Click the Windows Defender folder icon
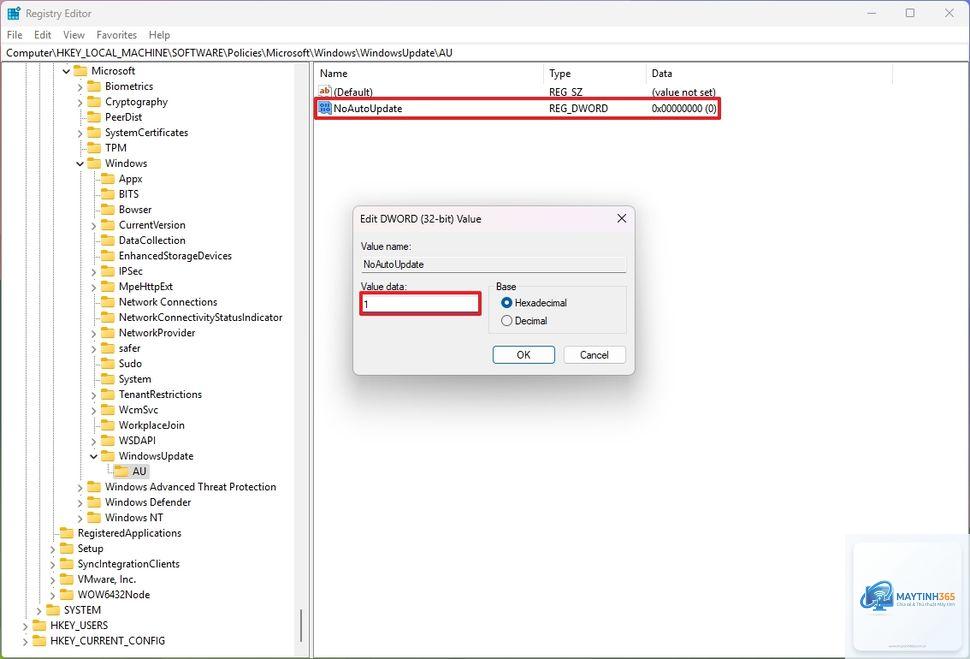 tap(95, 502)
